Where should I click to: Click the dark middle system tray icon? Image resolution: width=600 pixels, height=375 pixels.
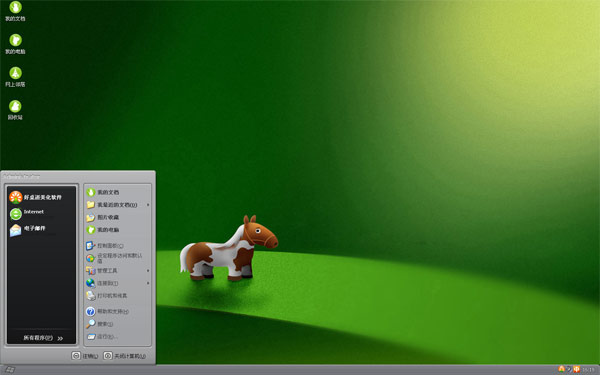(x=569, y=369)
